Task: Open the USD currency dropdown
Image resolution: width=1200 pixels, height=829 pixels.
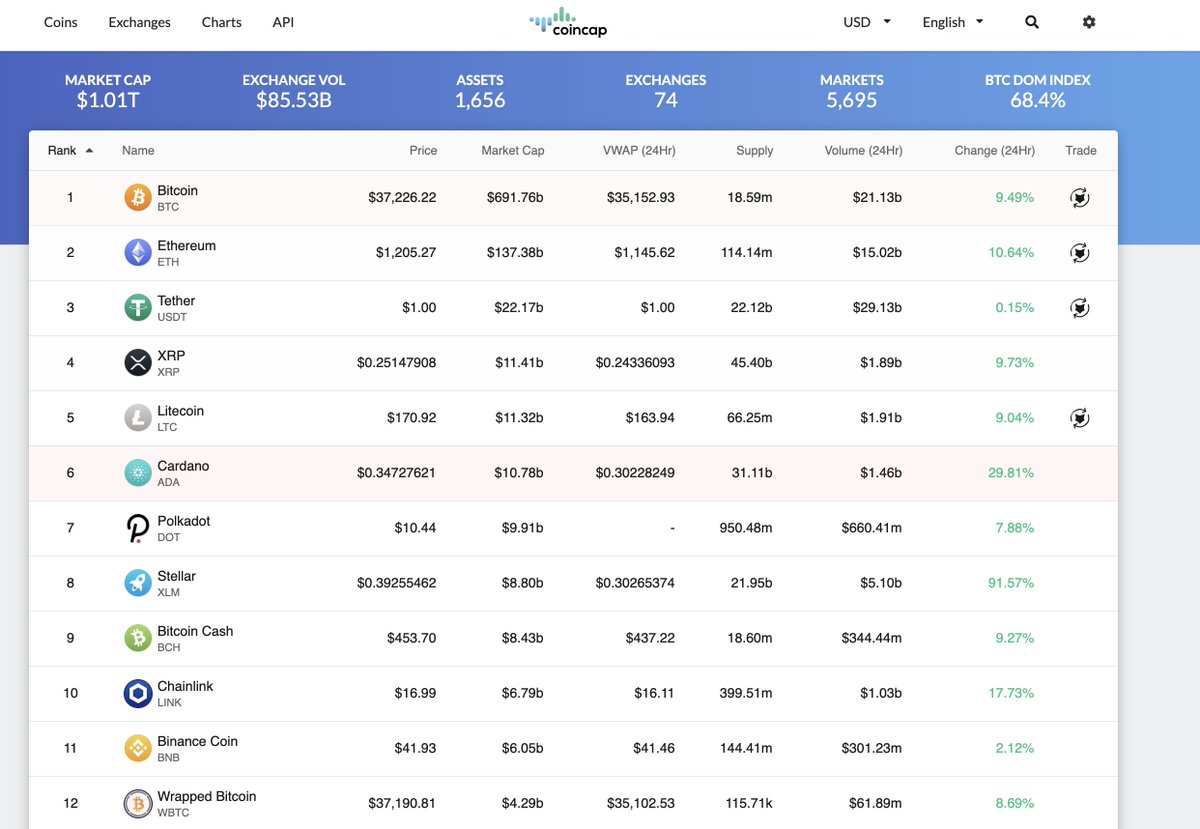Action: (864, 21)
